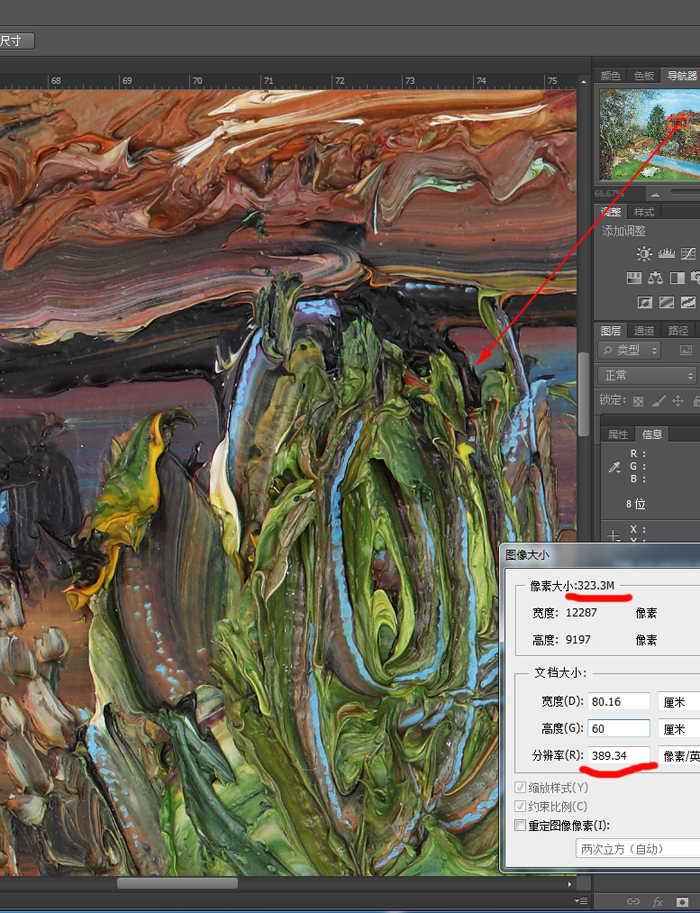Select the 信息 tab
700x913 pixels.
pos(652,434)
